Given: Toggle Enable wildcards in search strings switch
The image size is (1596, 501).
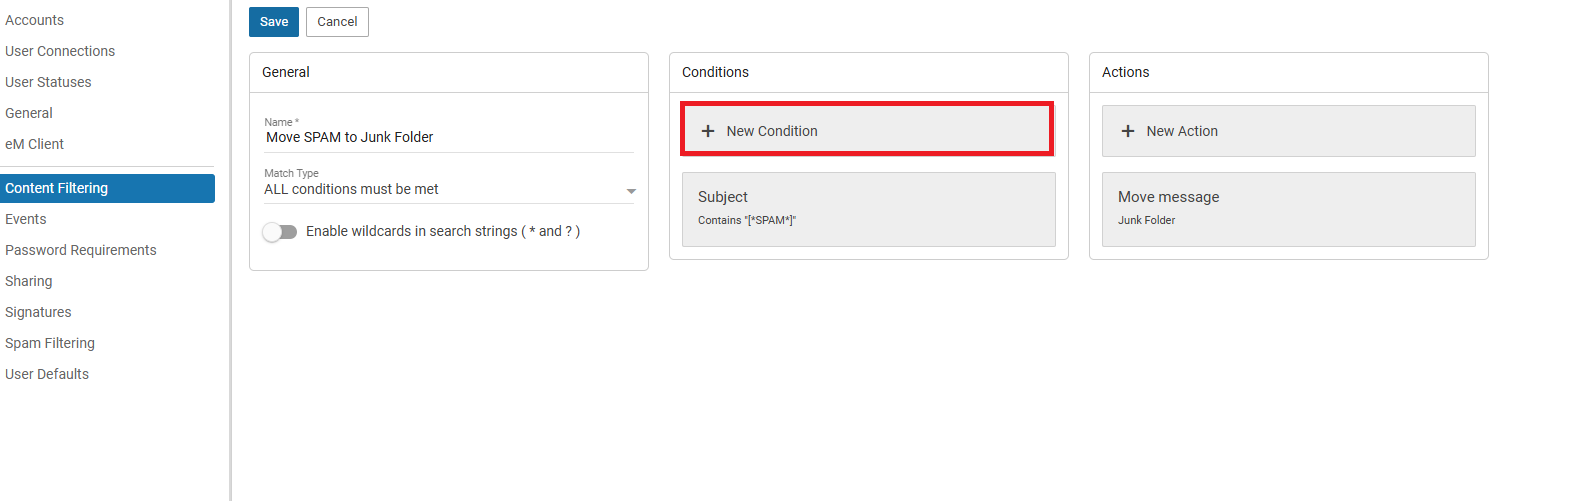Looking at the screenshot, I should pyautogui.click(x=280, y=232).
